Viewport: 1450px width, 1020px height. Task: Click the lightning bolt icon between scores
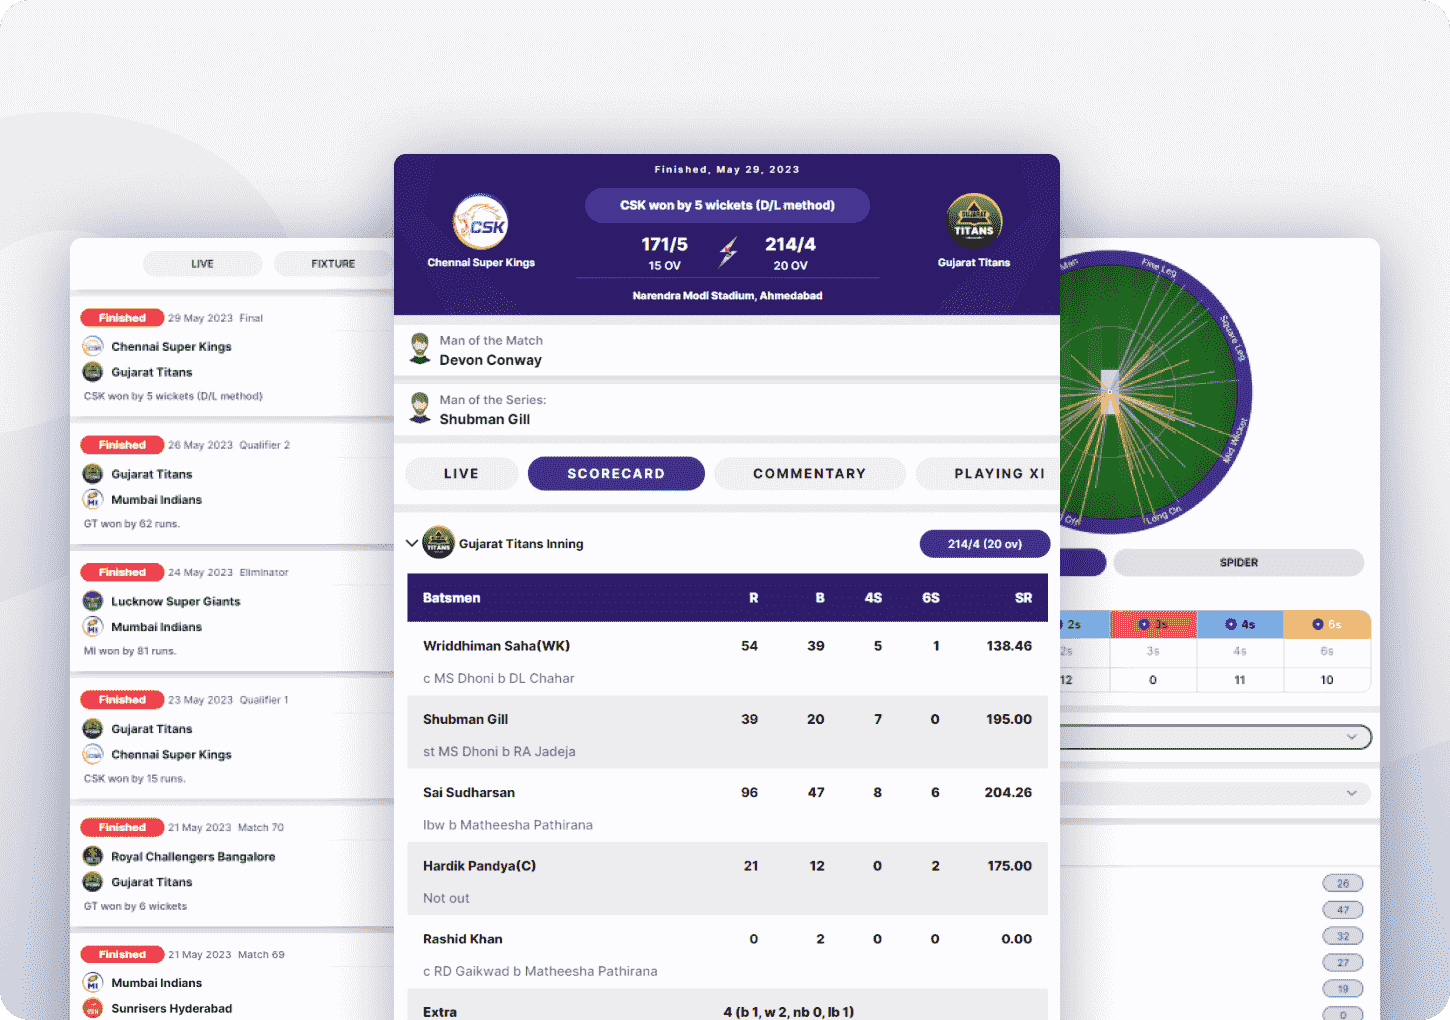click(x=728, y=253)
